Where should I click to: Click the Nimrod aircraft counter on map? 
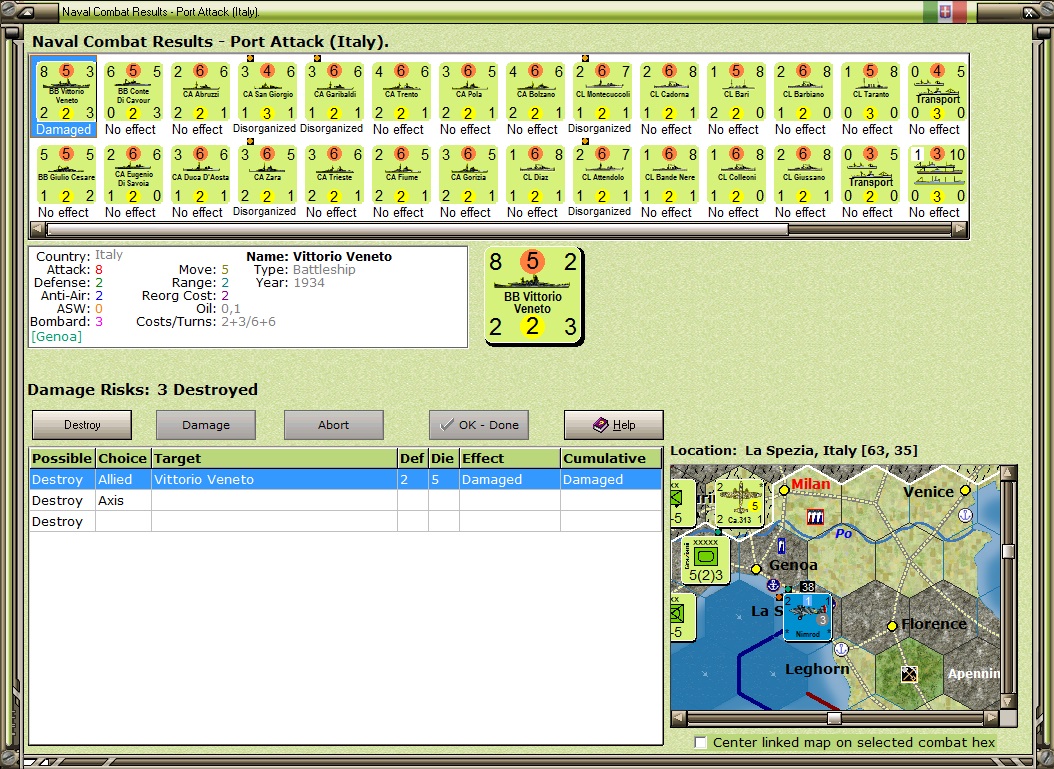tap(807, 617)
